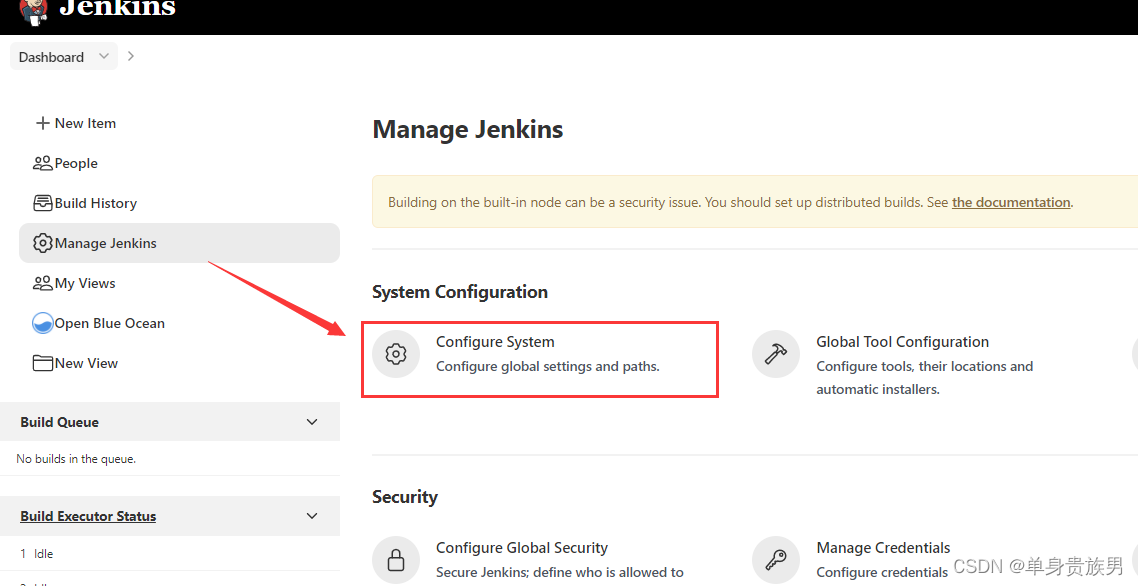The width and height of the screenshot is (1138, 586).
Task: Click the System Configuration section heading
Action: tap(459, 292)
